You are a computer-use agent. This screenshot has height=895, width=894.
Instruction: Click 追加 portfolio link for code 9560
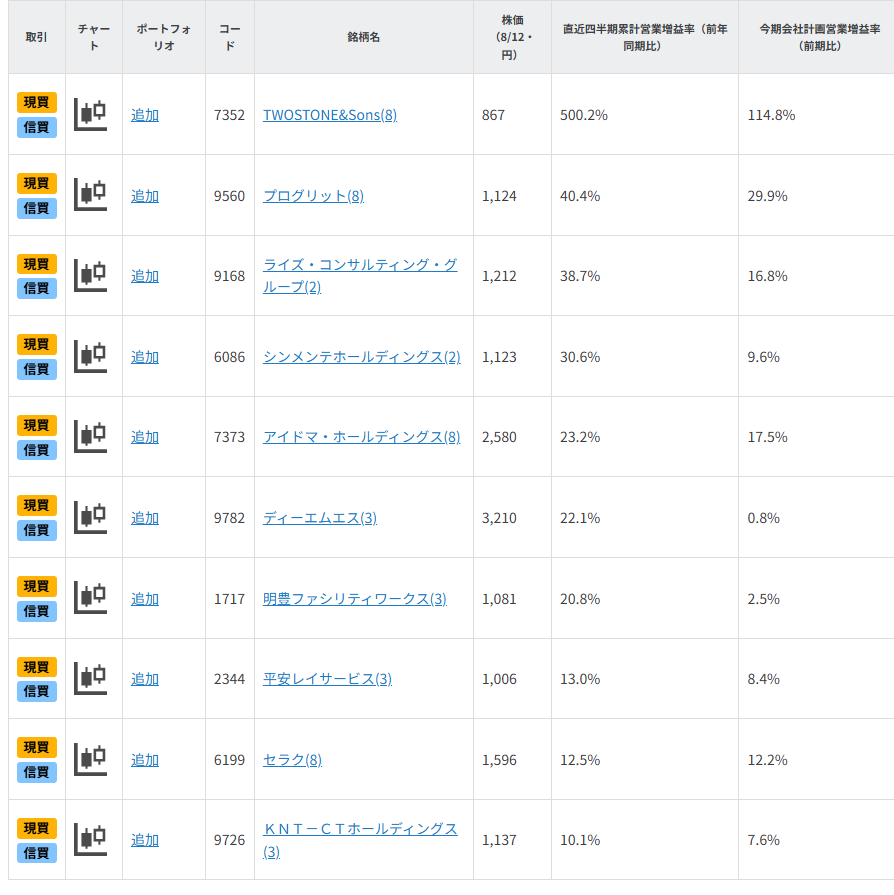coord(145,196)
